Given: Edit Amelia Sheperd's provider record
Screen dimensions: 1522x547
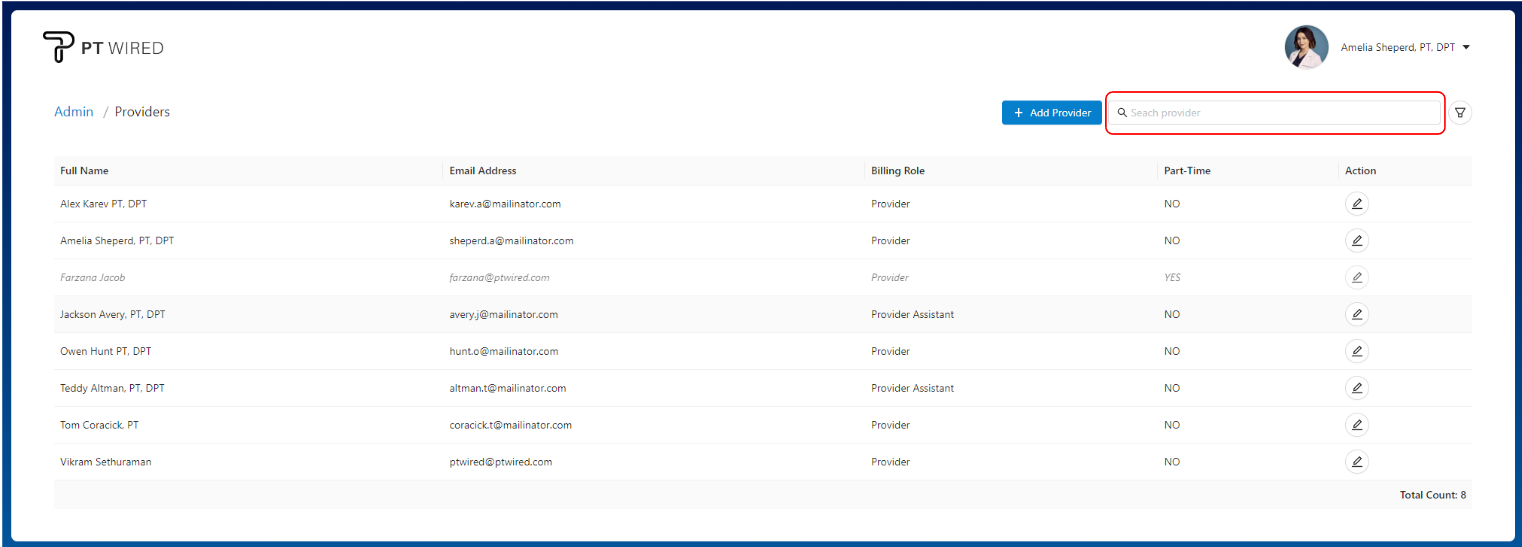Looking at the screenshot, I should pos(1356,241).
